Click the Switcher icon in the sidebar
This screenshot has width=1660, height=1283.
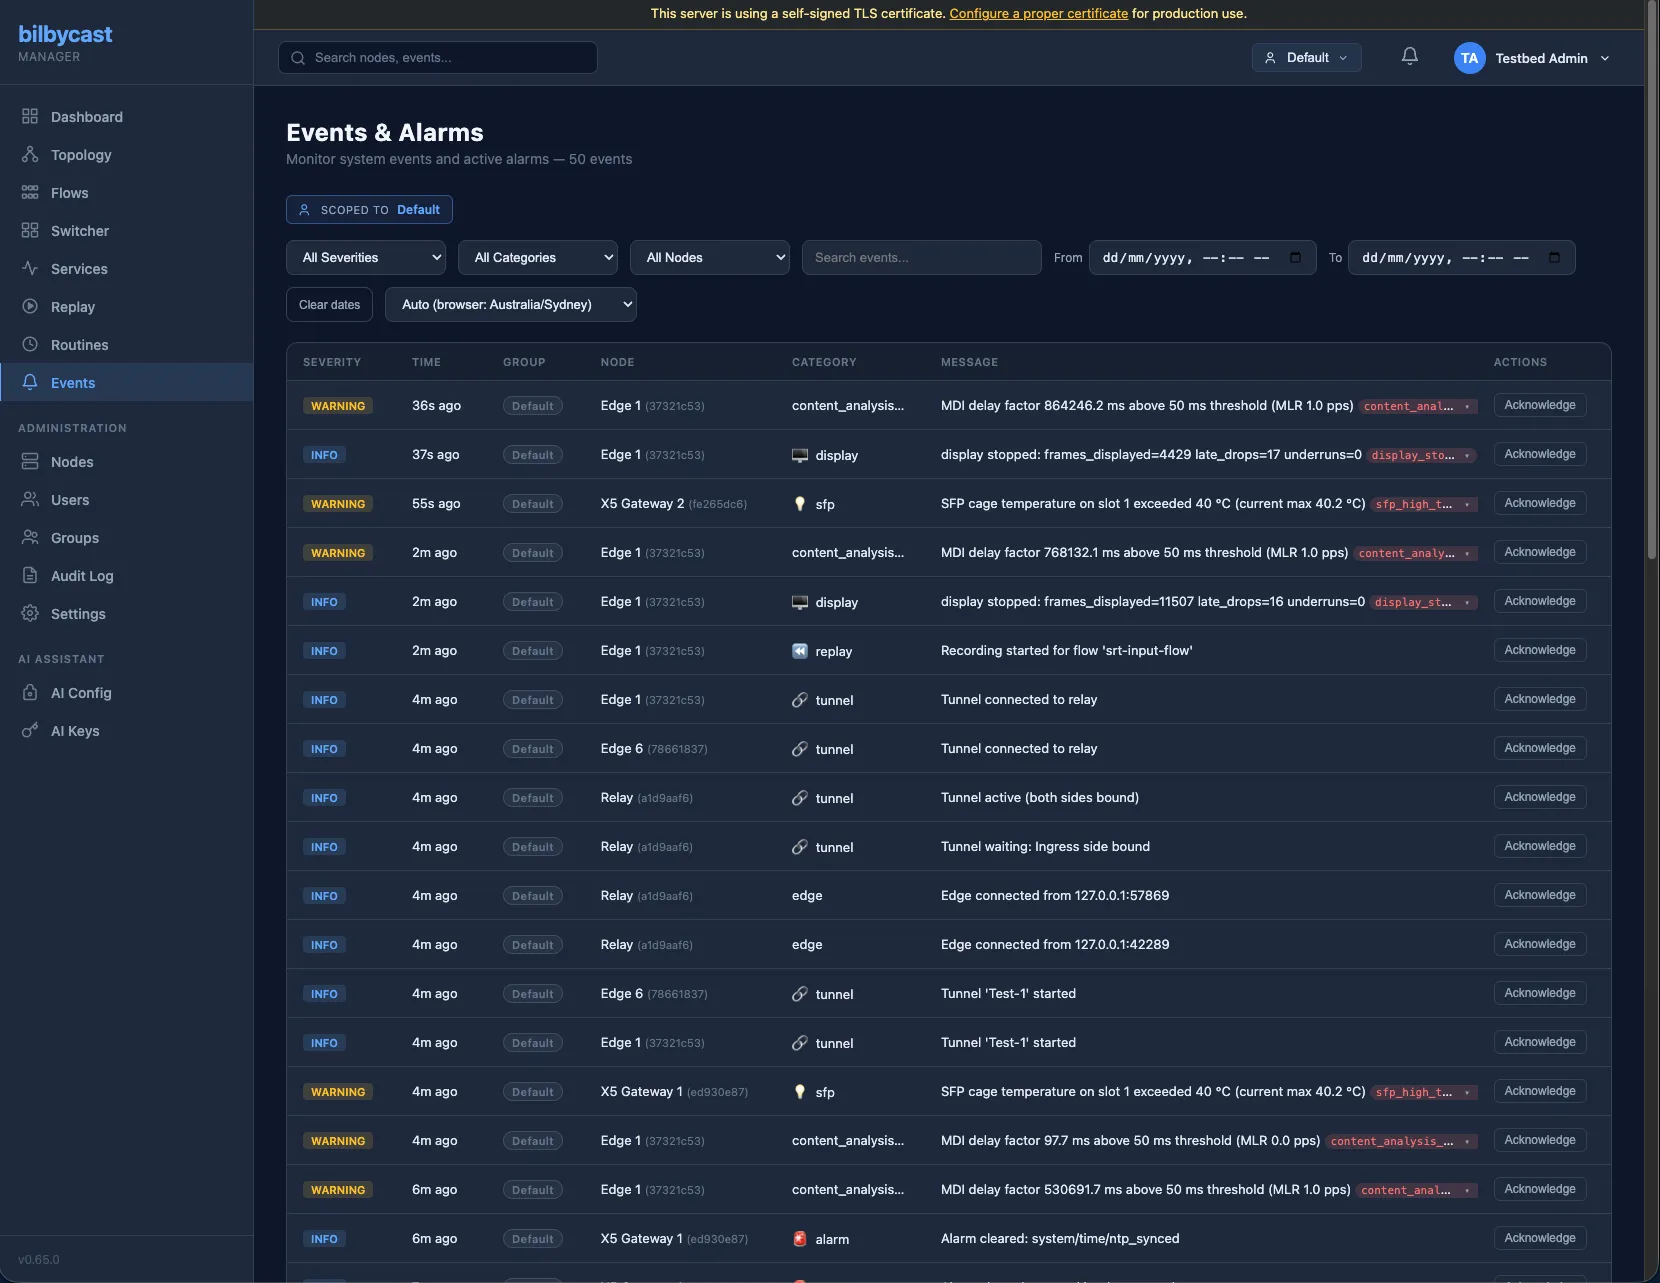coord(30,231)
